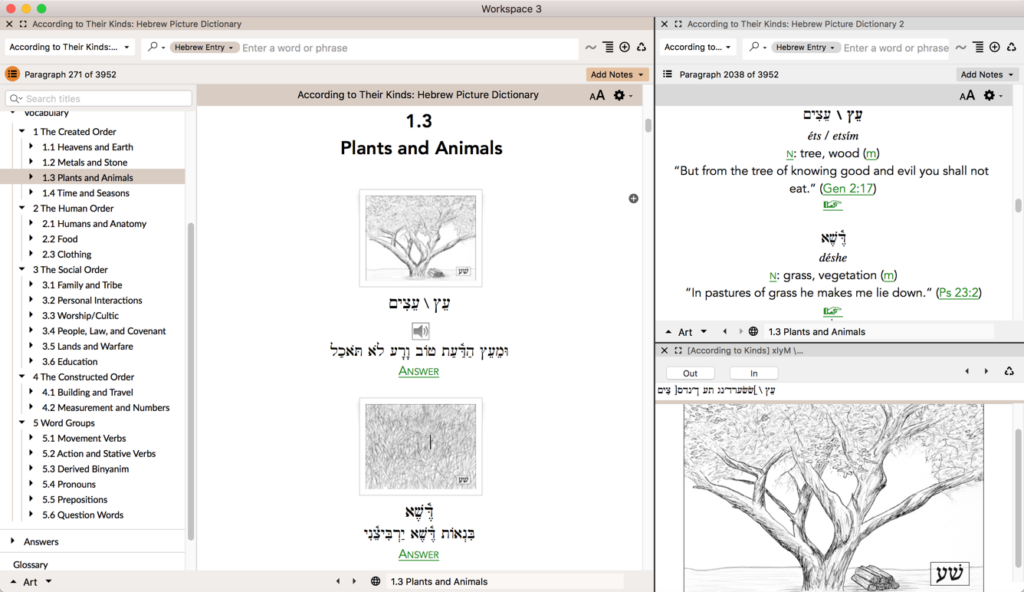1024x592 pixels.
Task: Click the Search titles input field
Action: 106,99
